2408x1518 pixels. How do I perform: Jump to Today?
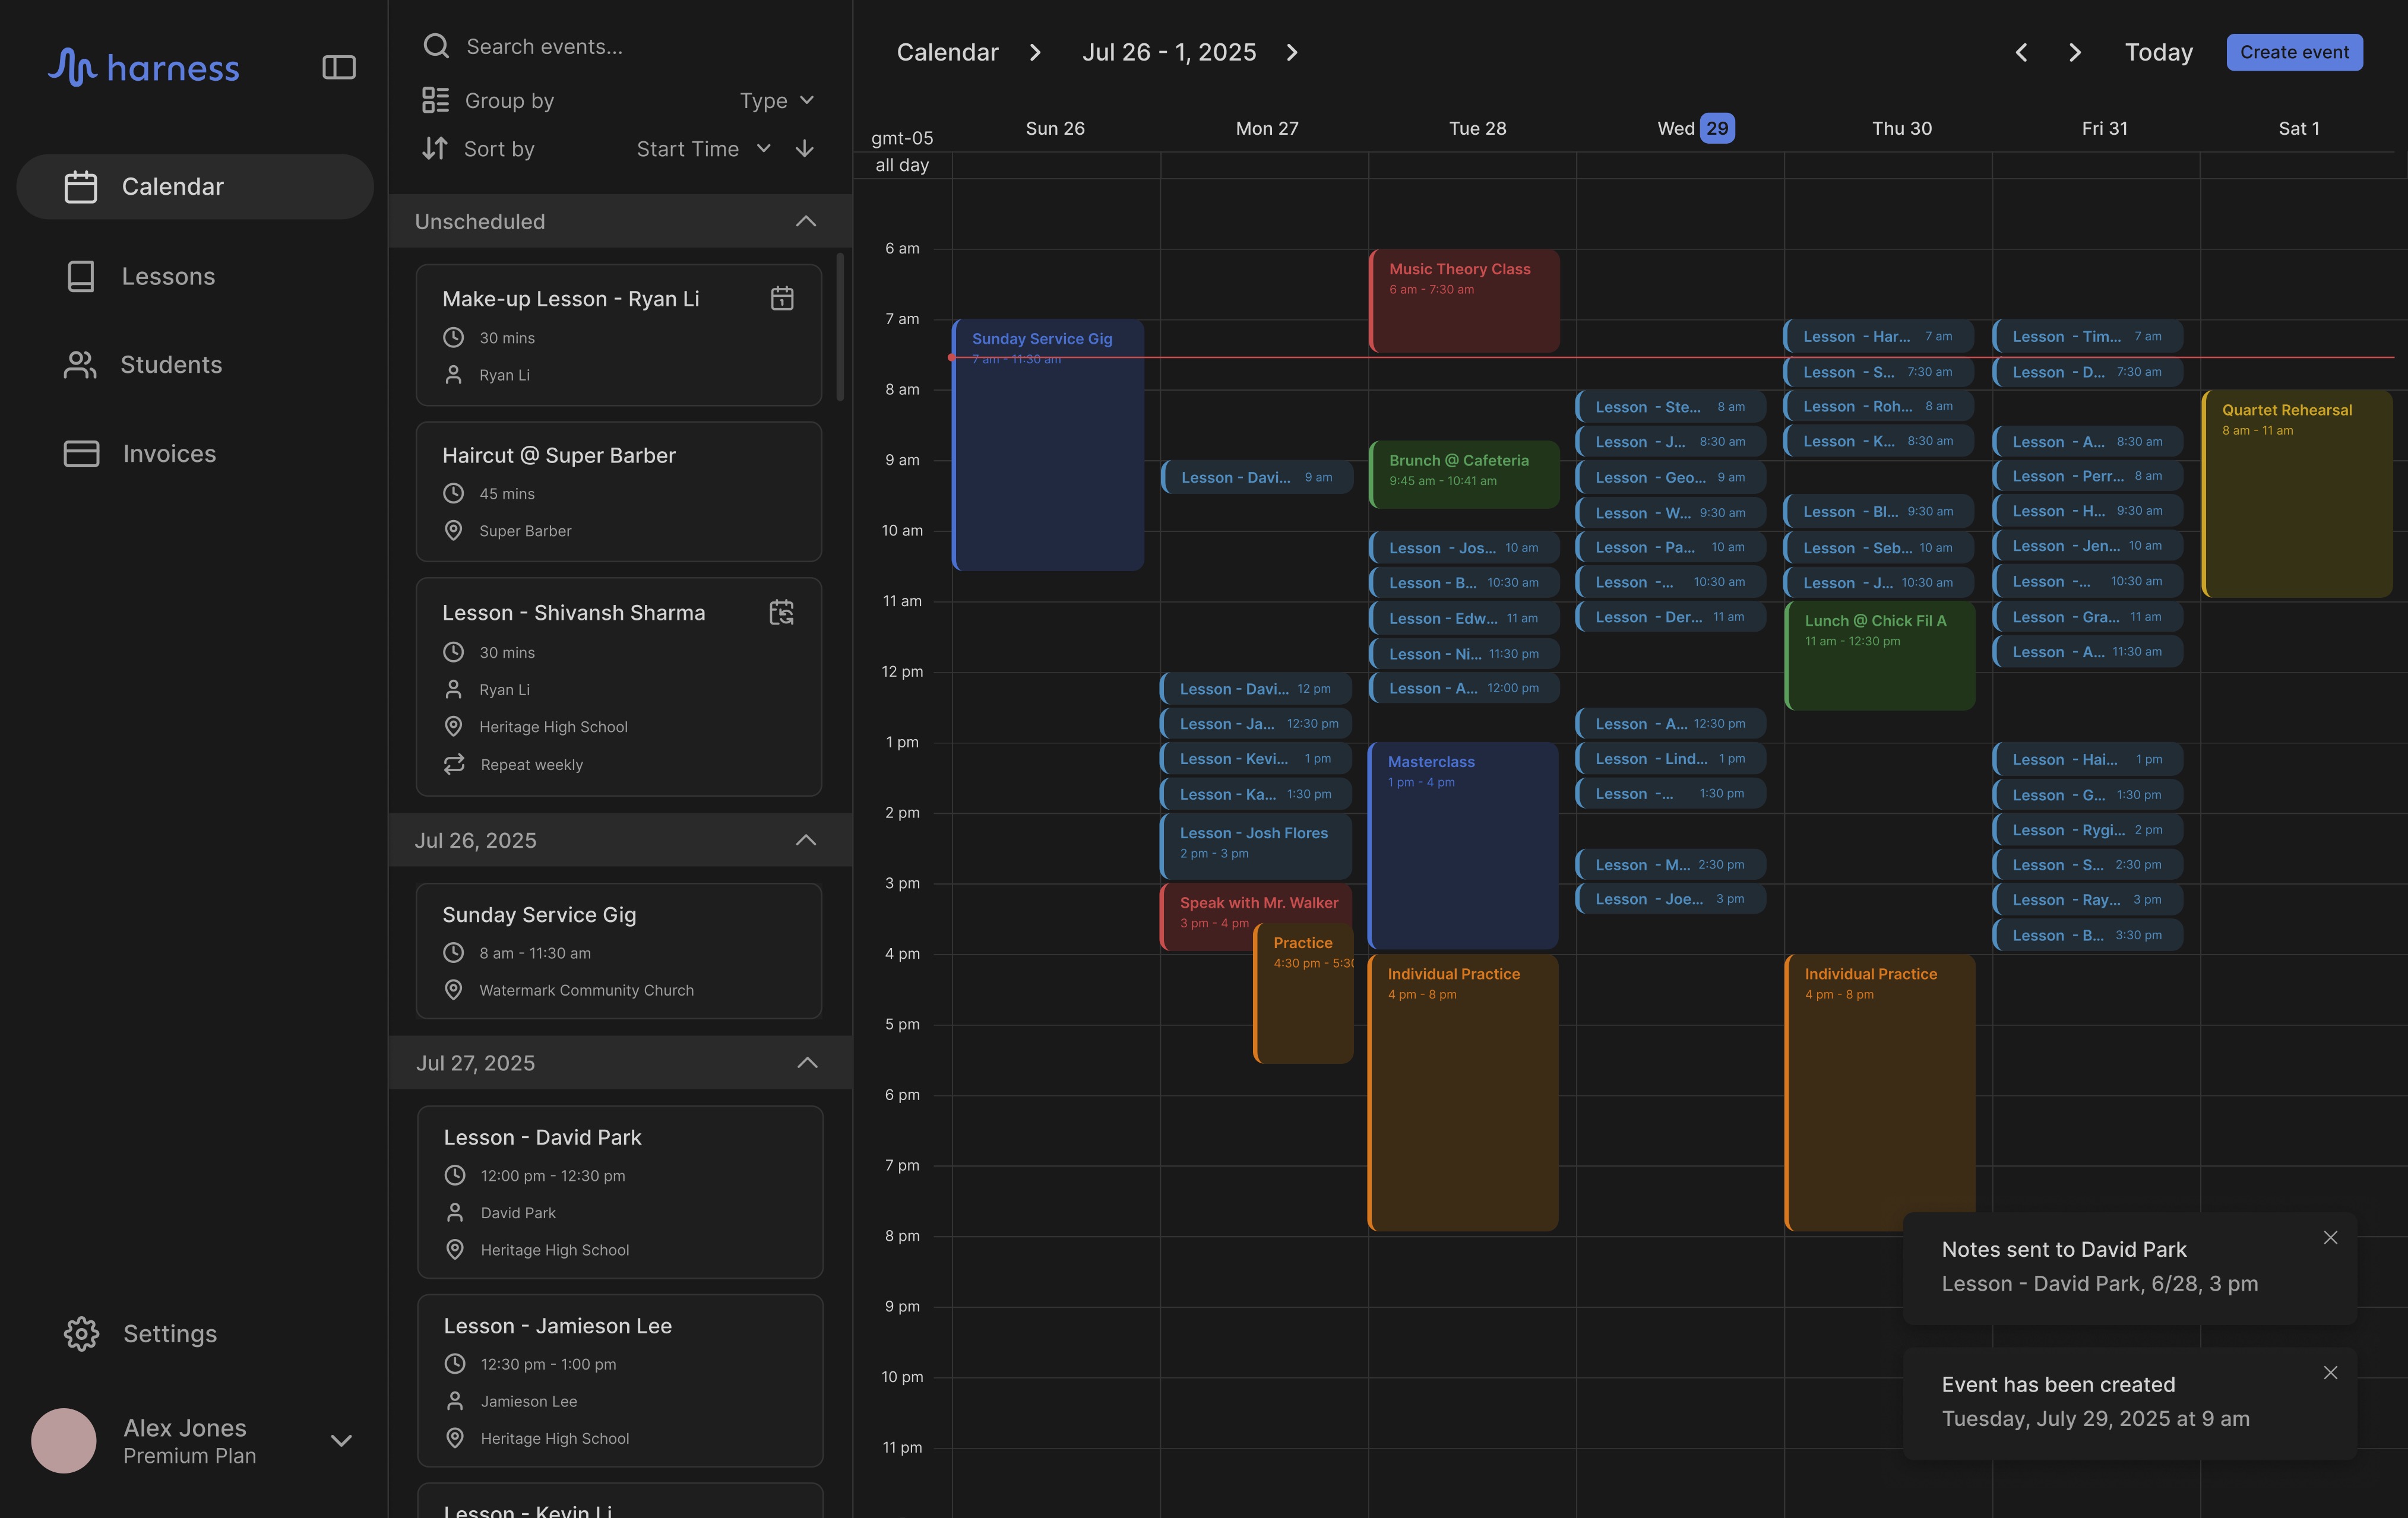click(2159, 52)
